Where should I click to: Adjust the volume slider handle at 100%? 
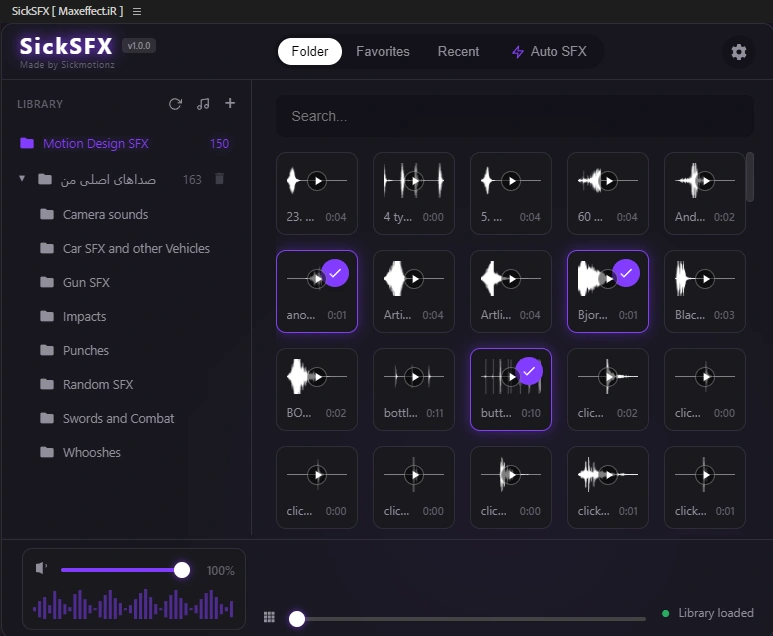(x=182, y=570)
